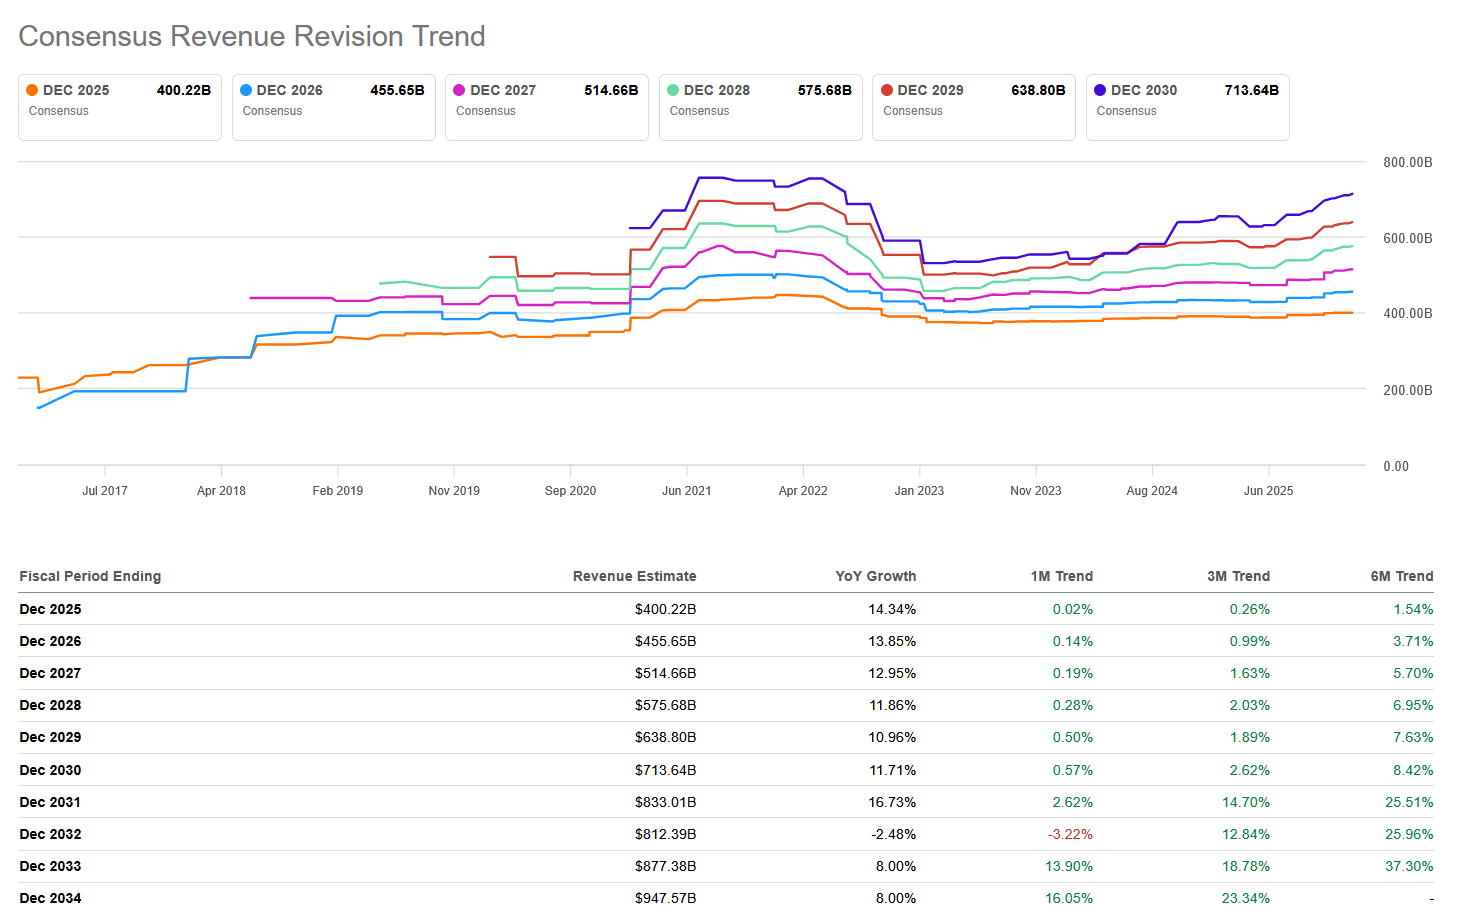Select the Dec 2025 table row label
The image size is (1458, 922).
(x=51, y=609)
